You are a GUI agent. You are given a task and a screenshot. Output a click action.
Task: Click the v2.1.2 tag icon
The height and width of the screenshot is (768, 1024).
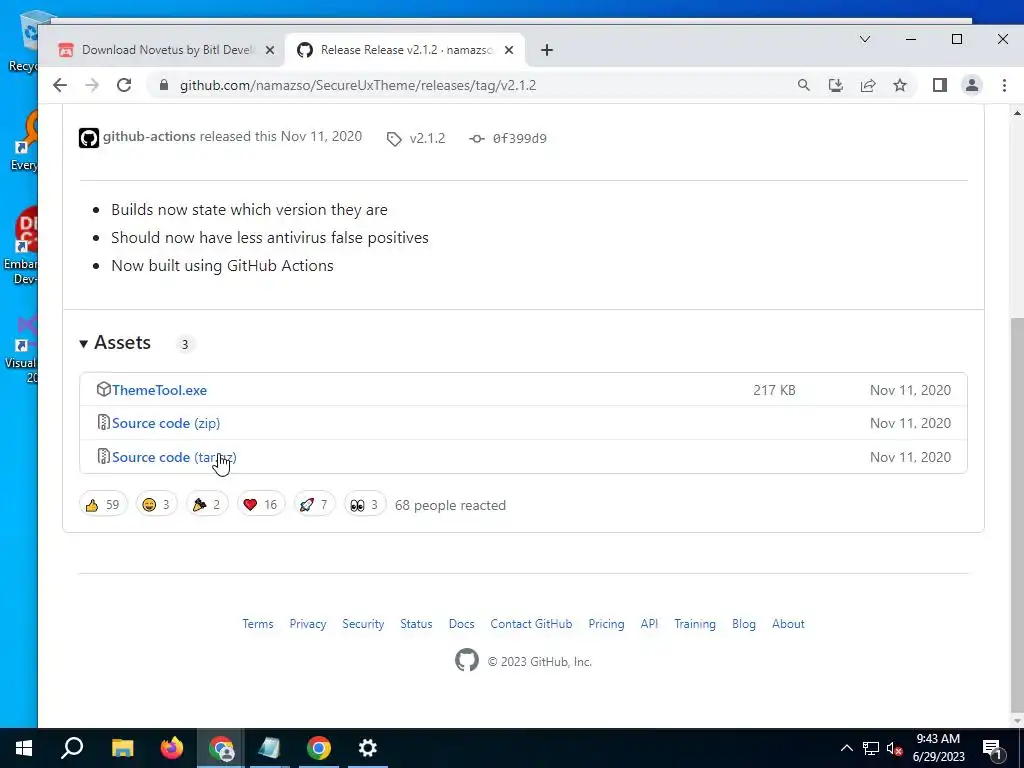[x=394, y=138]
